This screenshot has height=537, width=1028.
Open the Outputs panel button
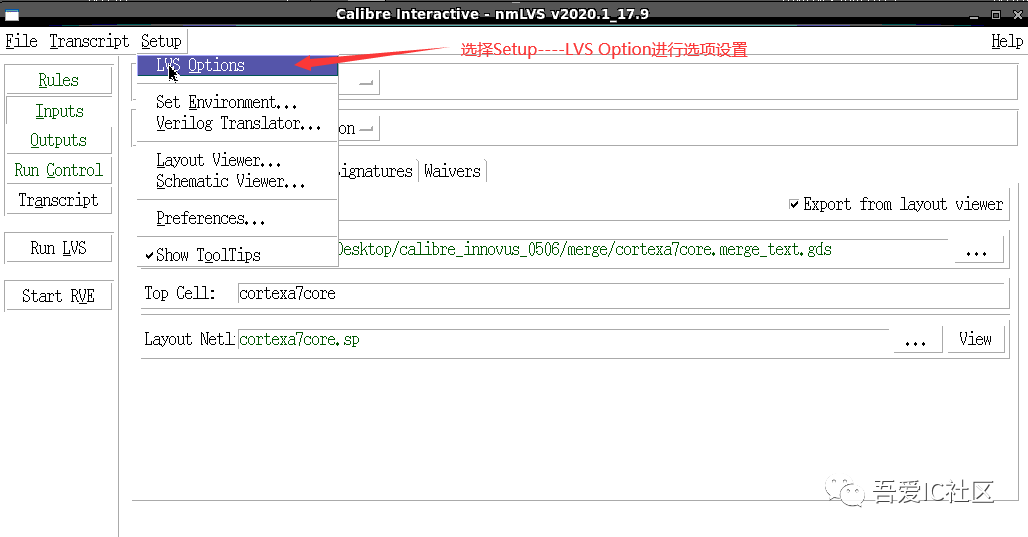click(x=58, y=140)
